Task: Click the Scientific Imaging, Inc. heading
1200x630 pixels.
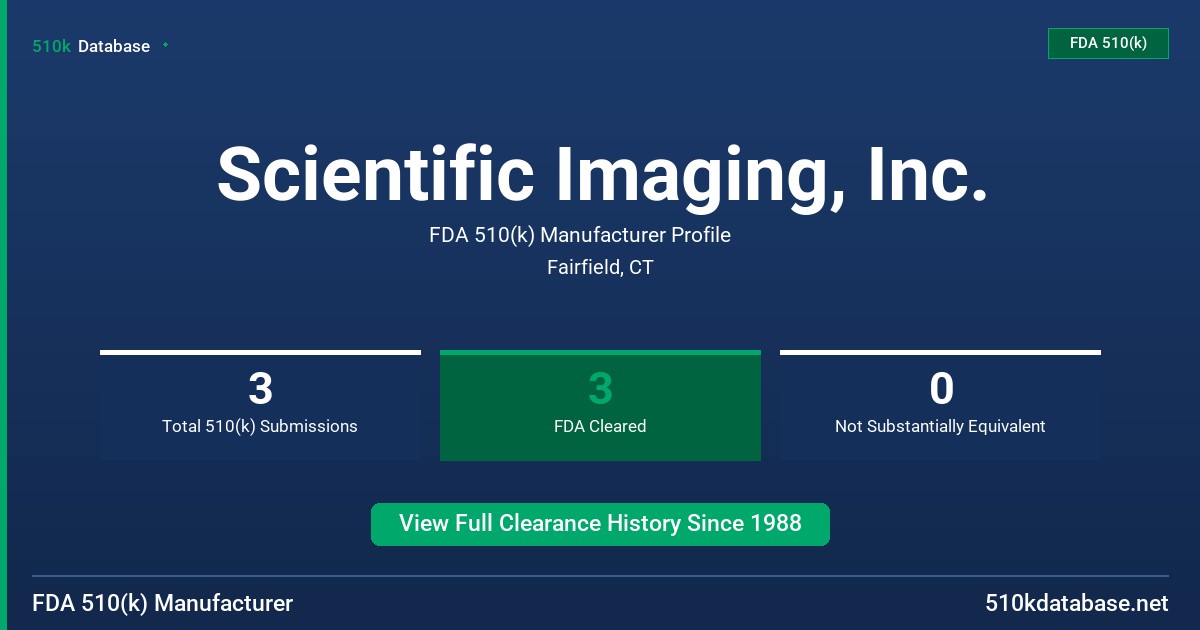Action: tap(602, 175)
